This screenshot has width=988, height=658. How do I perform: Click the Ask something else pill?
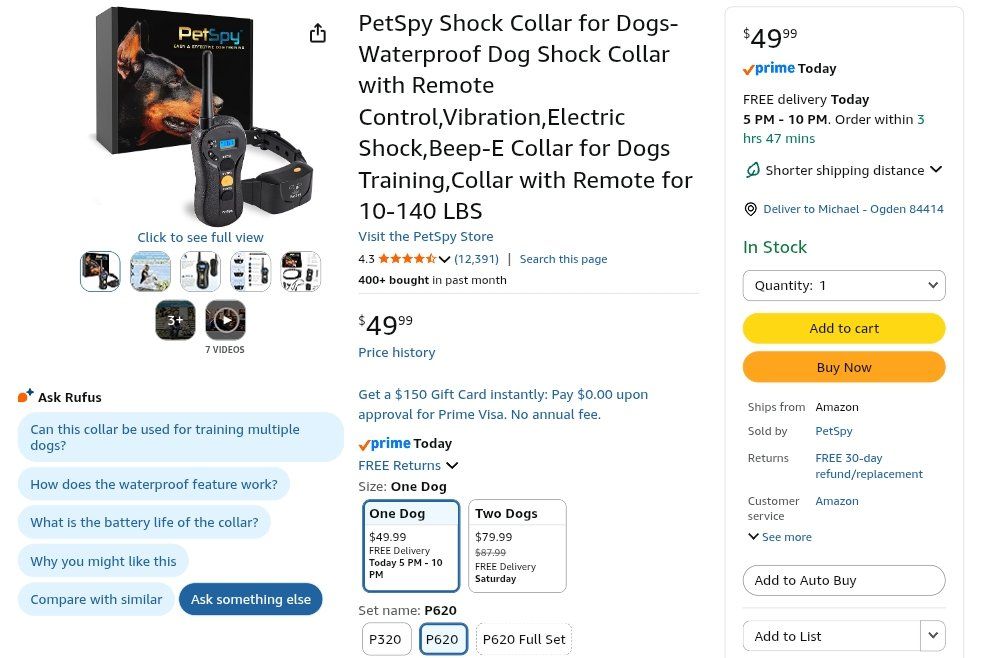click(x=250, y=599)
